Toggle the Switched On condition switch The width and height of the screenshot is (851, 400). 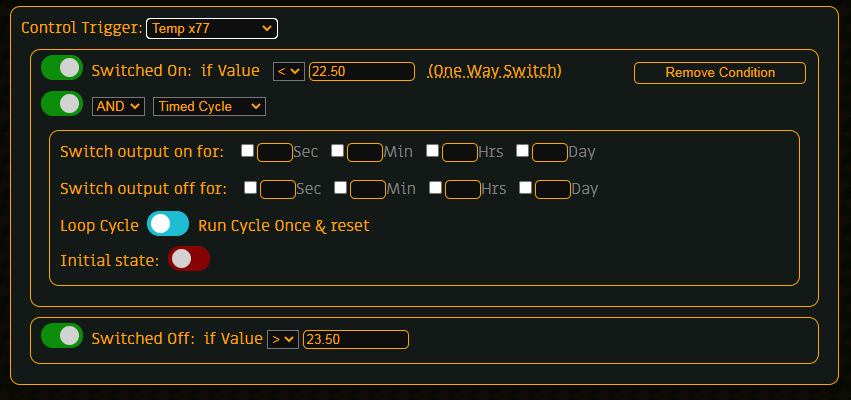coord(61,68)
